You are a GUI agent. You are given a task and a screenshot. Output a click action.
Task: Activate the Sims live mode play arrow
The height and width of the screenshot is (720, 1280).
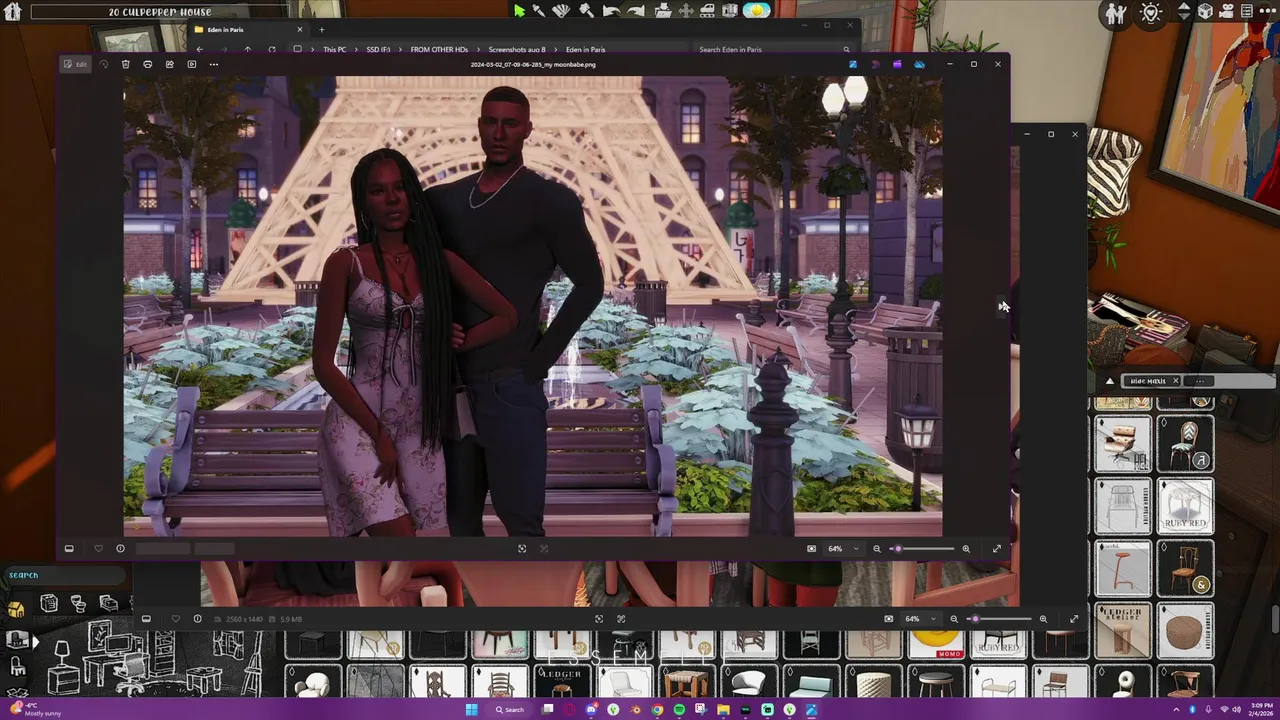tap(519, 11)
